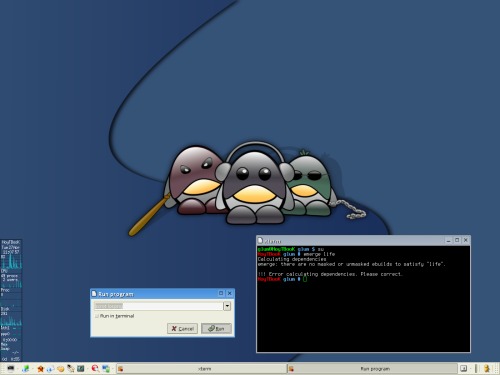Click the dark chalkboard launcher icon

point(80,368)
